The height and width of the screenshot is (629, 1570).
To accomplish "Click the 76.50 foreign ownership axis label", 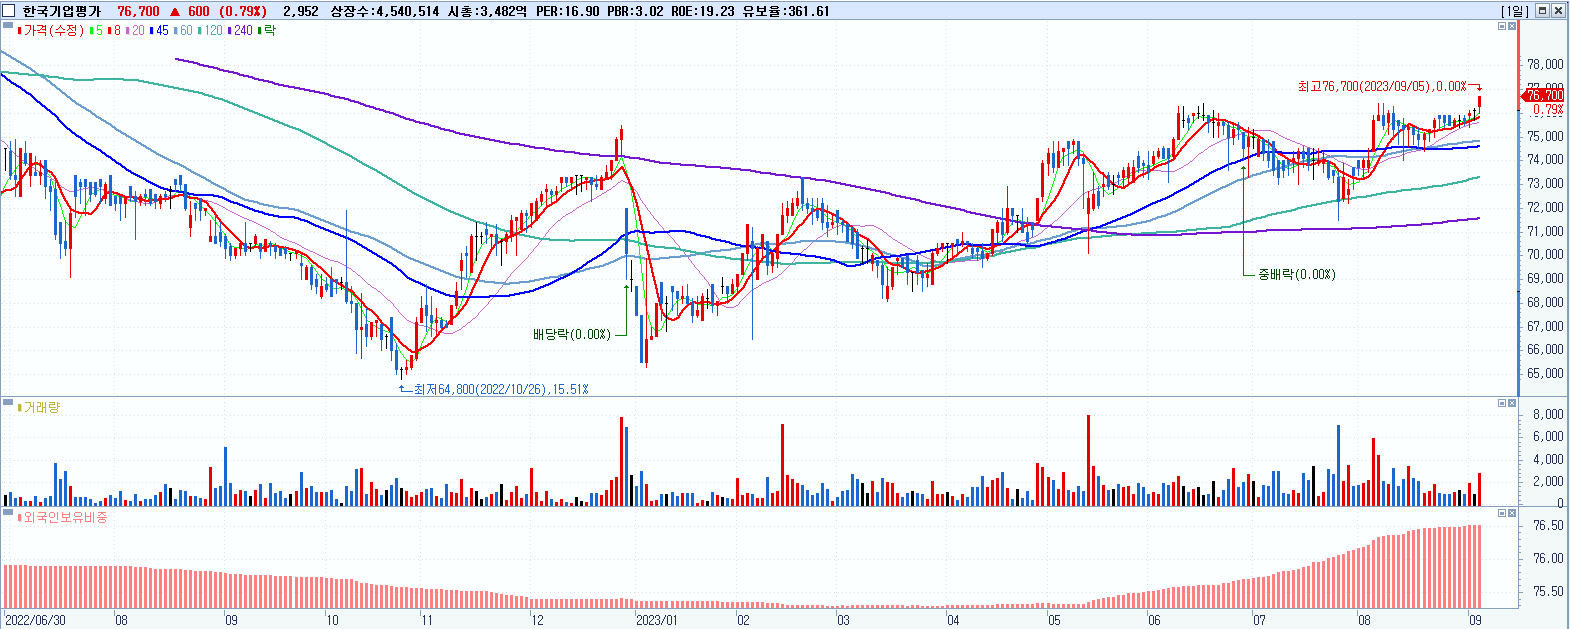I will pos(1548,526).
